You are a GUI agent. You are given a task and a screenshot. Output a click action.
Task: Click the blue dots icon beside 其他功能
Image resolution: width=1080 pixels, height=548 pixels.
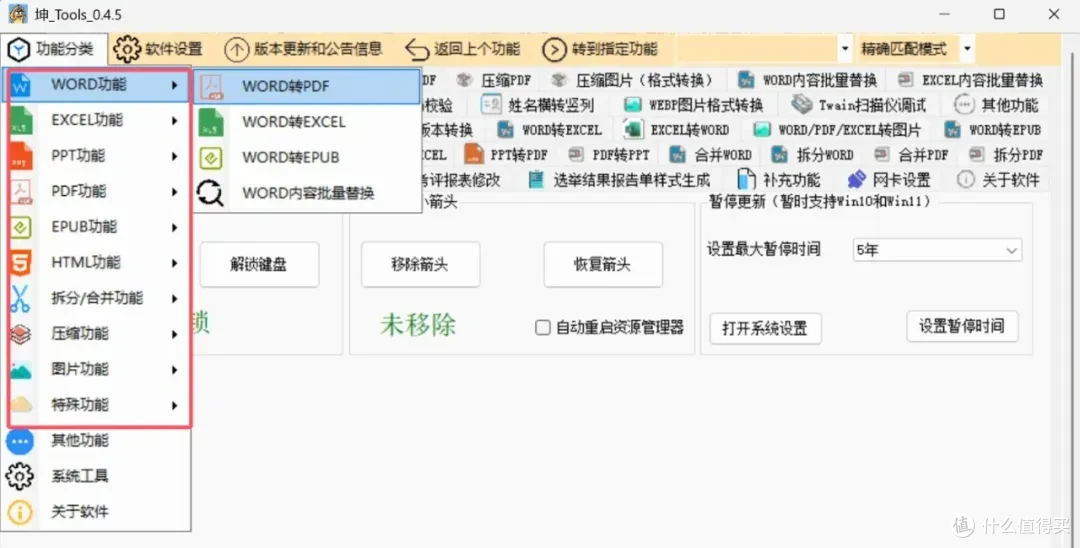click(20, 441)
